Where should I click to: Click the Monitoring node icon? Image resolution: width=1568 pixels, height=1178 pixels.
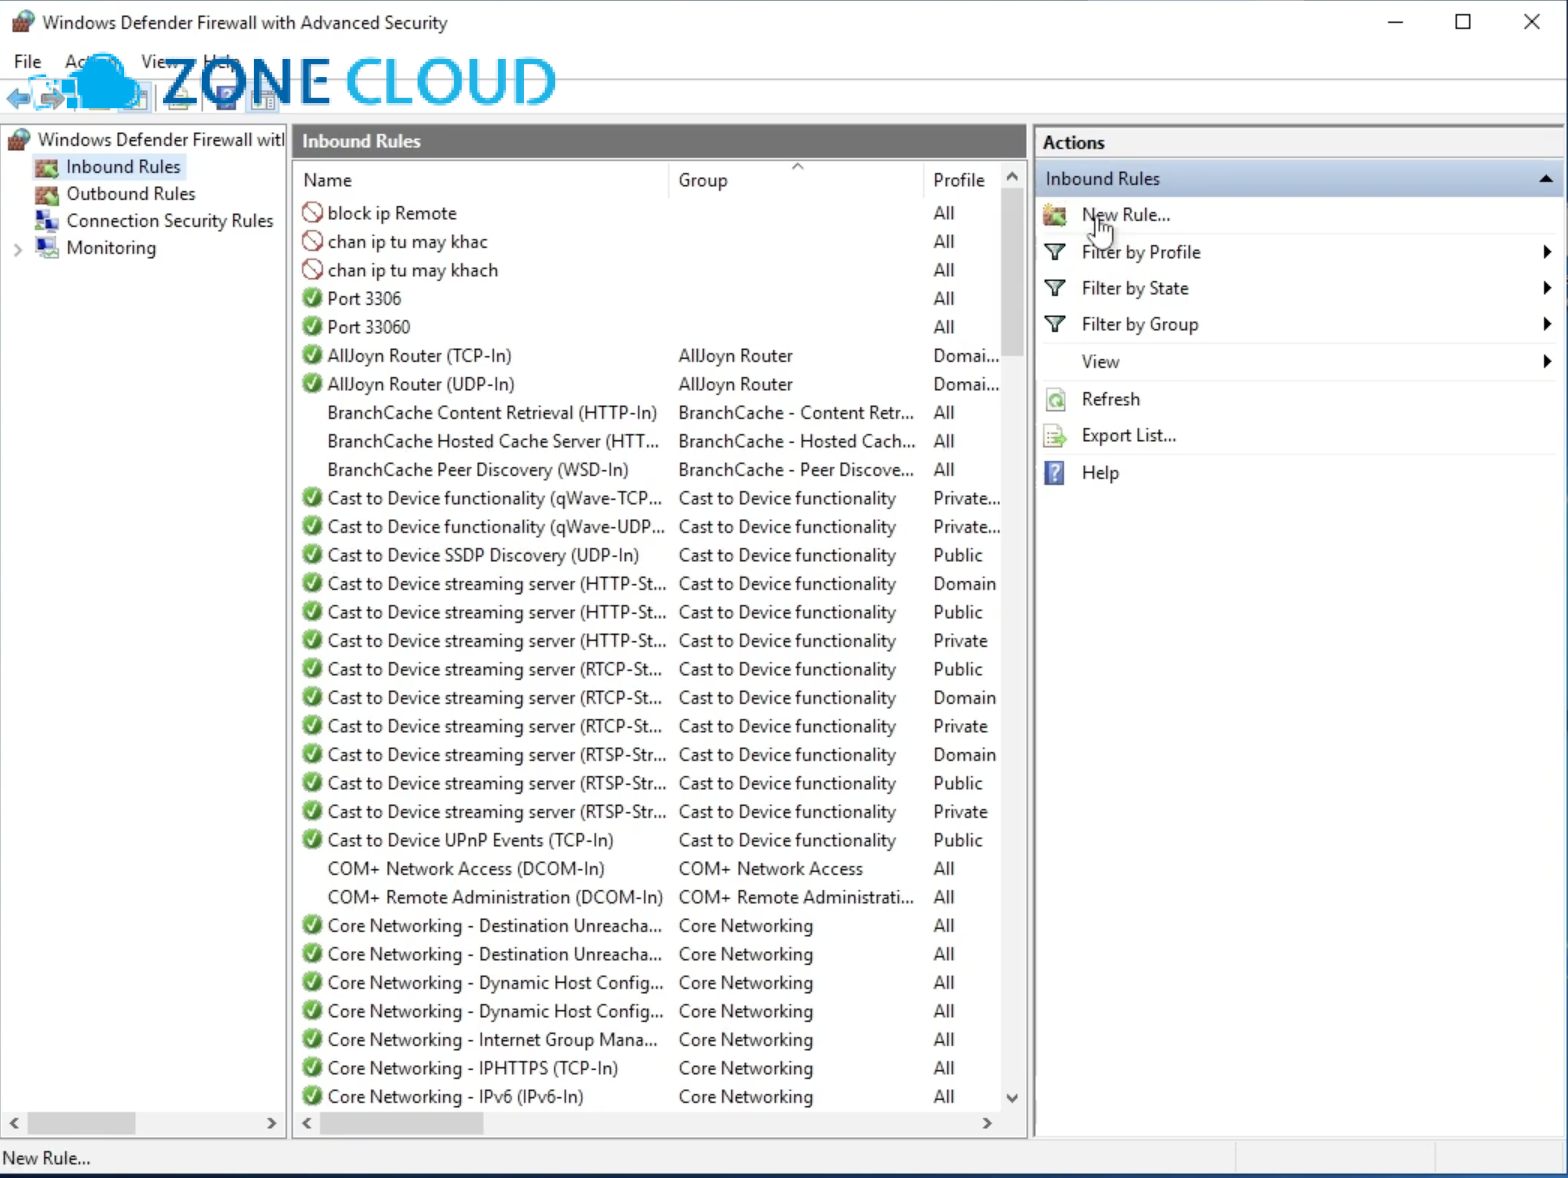pyautogui.click(x=47, y=248)
